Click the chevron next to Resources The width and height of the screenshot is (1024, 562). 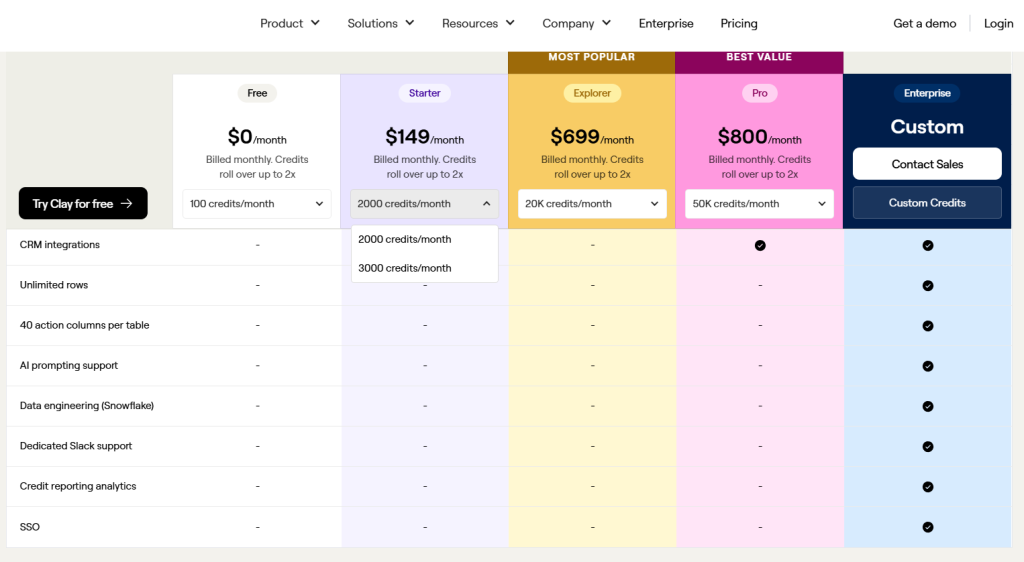[510, 23]
